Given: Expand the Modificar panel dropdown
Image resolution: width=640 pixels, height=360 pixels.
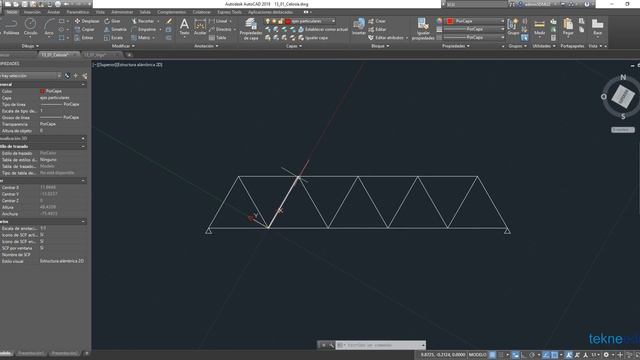Looking at the screenshot, I should 123,46.
